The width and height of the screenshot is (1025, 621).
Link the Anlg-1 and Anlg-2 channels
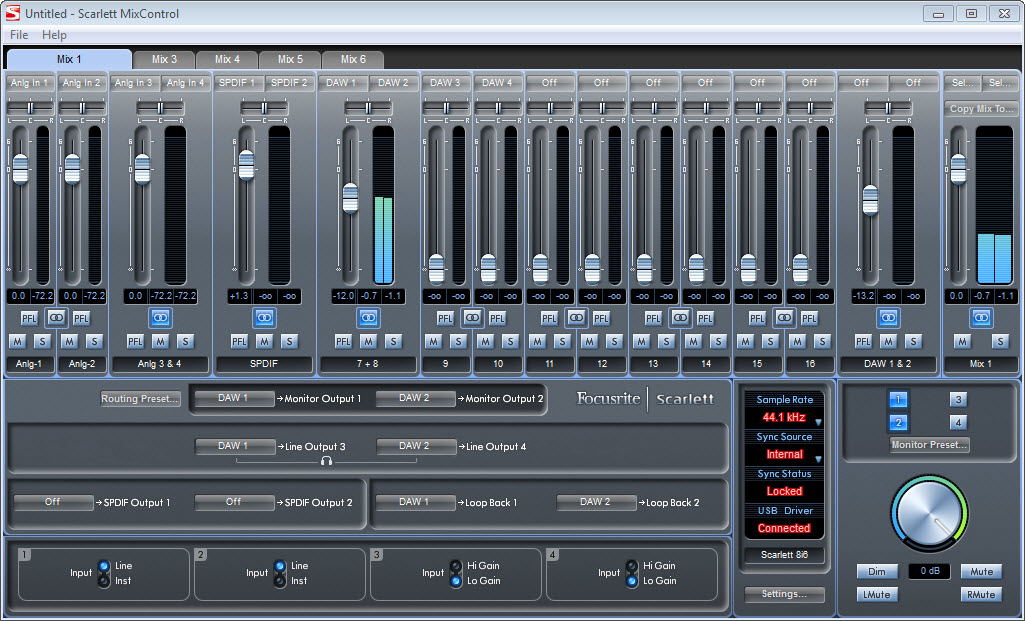[56, 318]
